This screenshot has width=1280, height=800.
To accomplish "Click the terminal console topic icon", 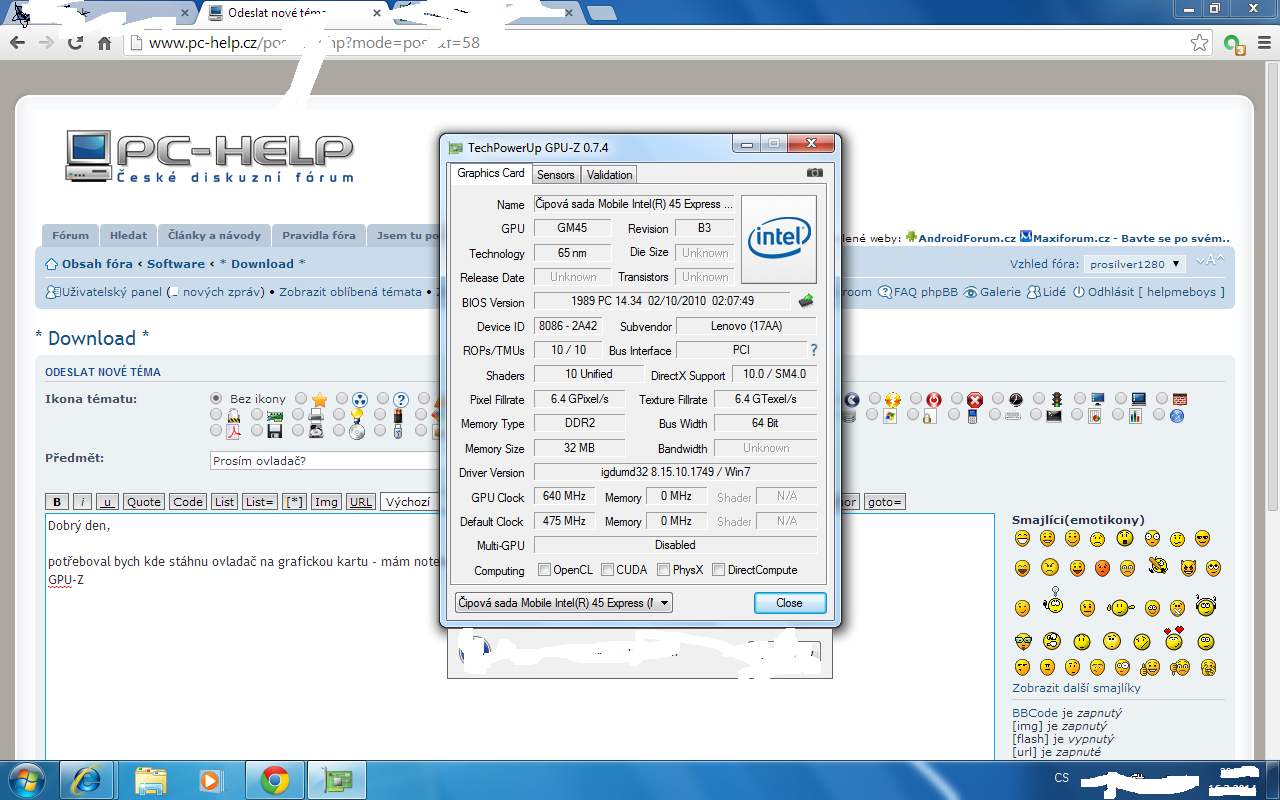I will coord(1053,416).
